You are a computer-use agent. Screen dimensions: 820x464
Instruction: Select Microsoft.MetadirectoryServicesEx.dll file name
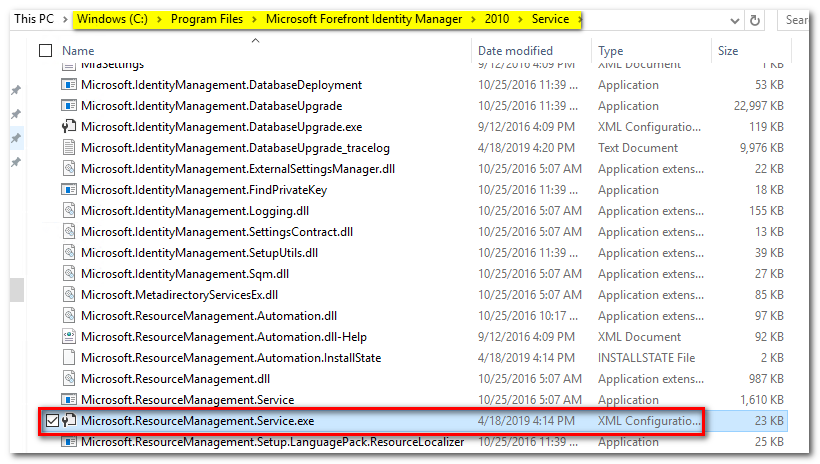179,295
